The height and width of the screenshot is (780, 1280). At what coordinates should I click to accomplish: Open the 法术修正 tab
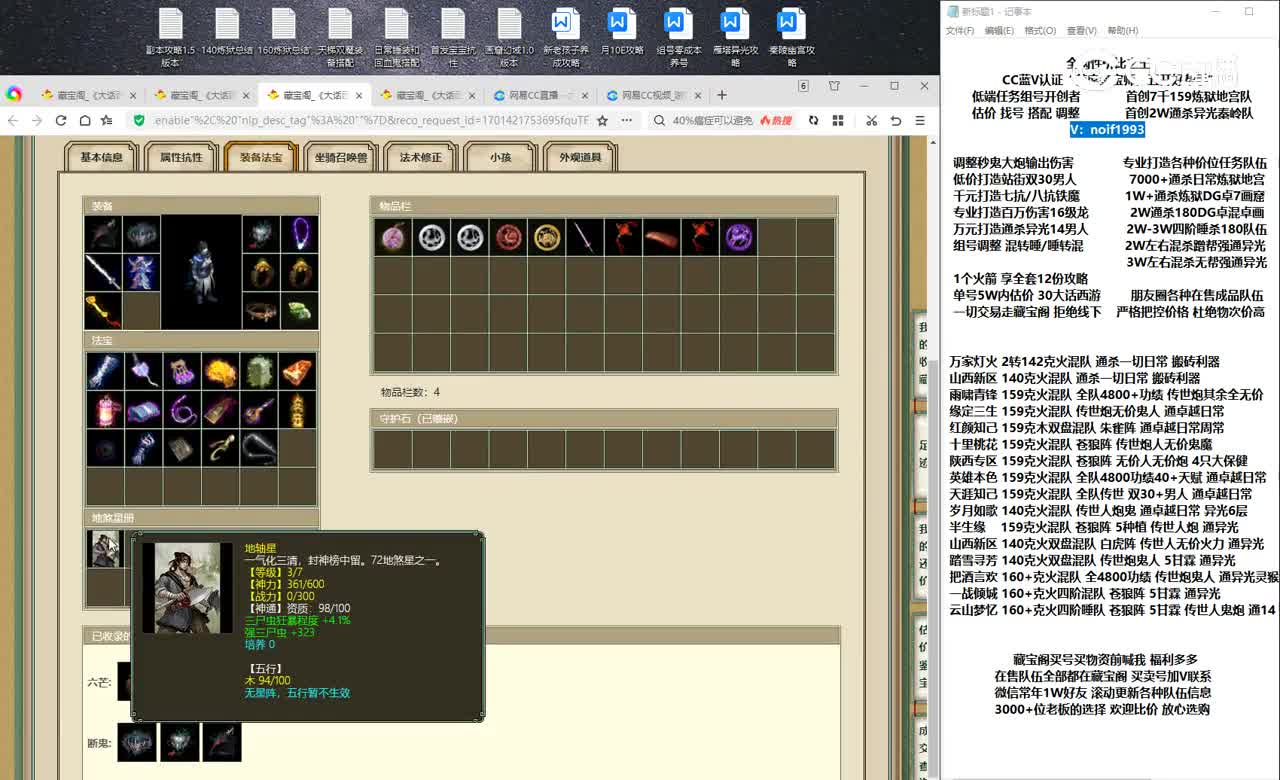[x=420, y=157]
